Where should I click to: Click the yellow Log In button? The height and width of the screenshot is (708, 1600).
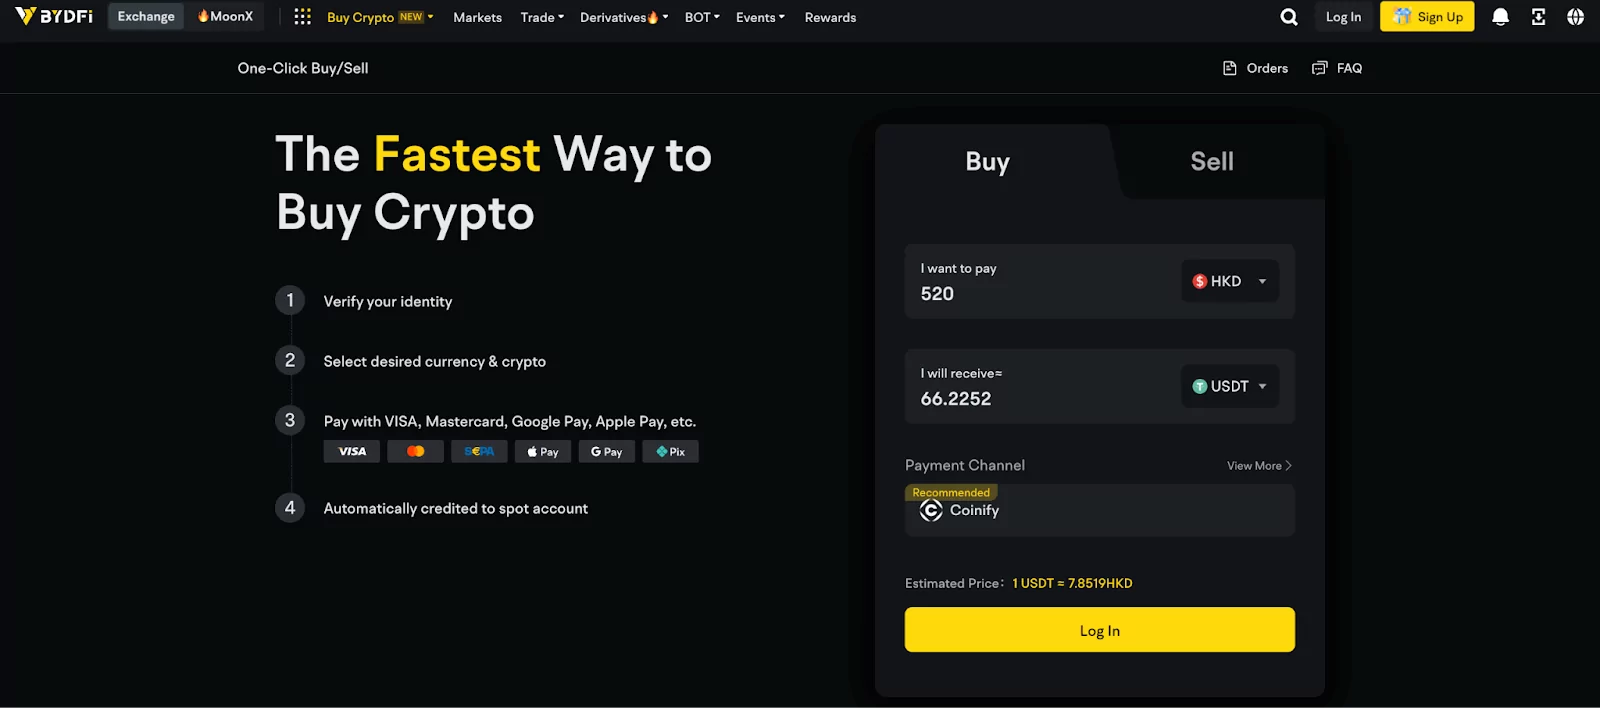click(1099, 630)
